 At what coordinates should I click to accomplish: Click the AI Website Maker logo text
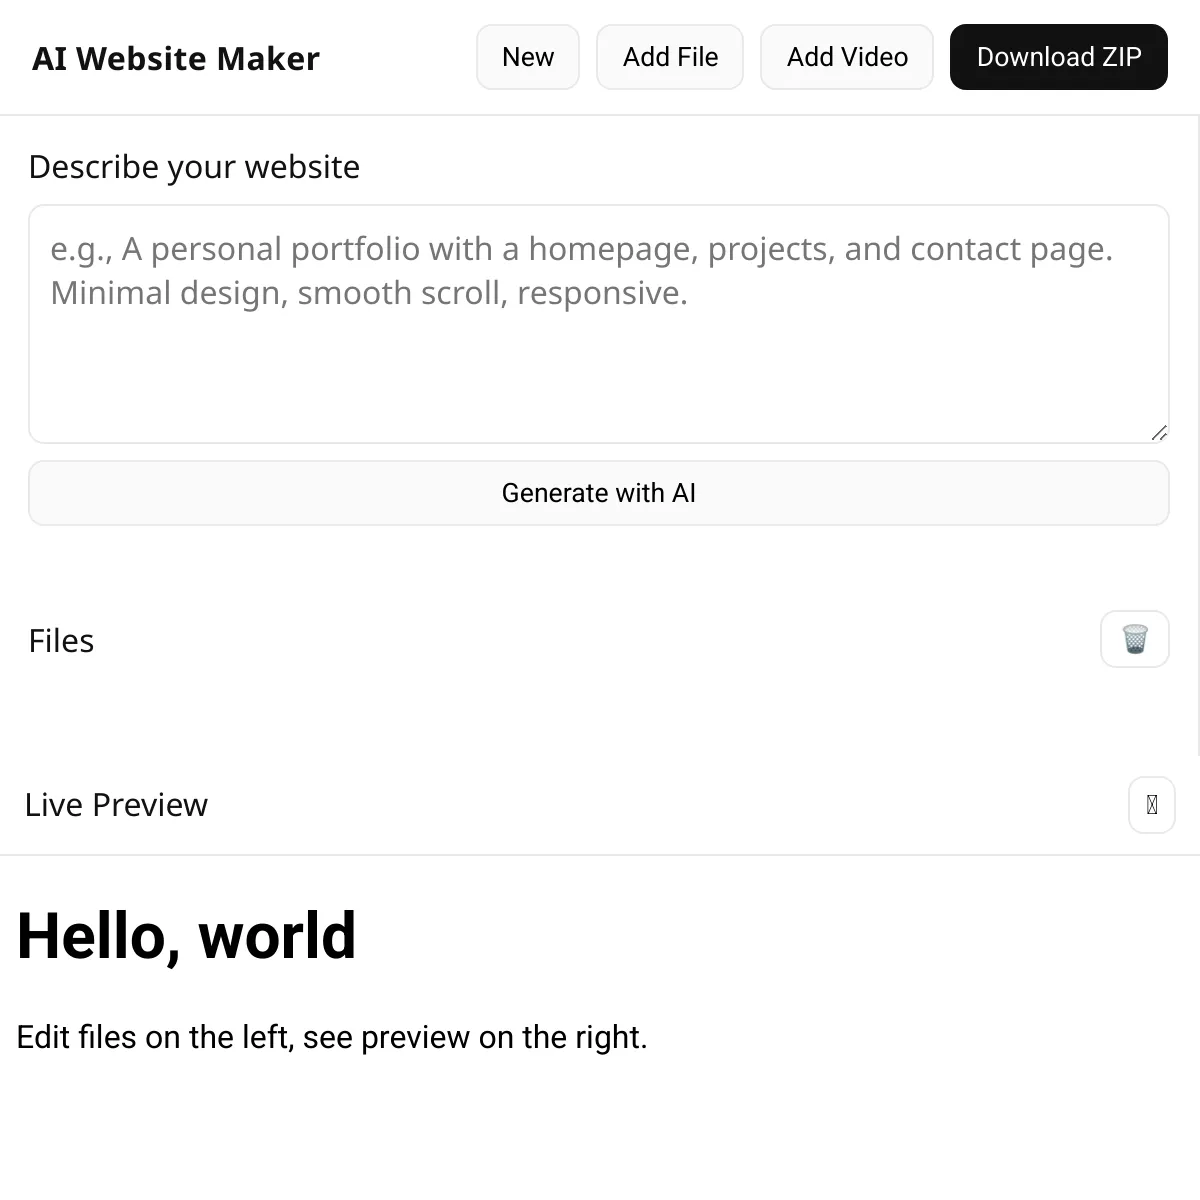(175, 58)
